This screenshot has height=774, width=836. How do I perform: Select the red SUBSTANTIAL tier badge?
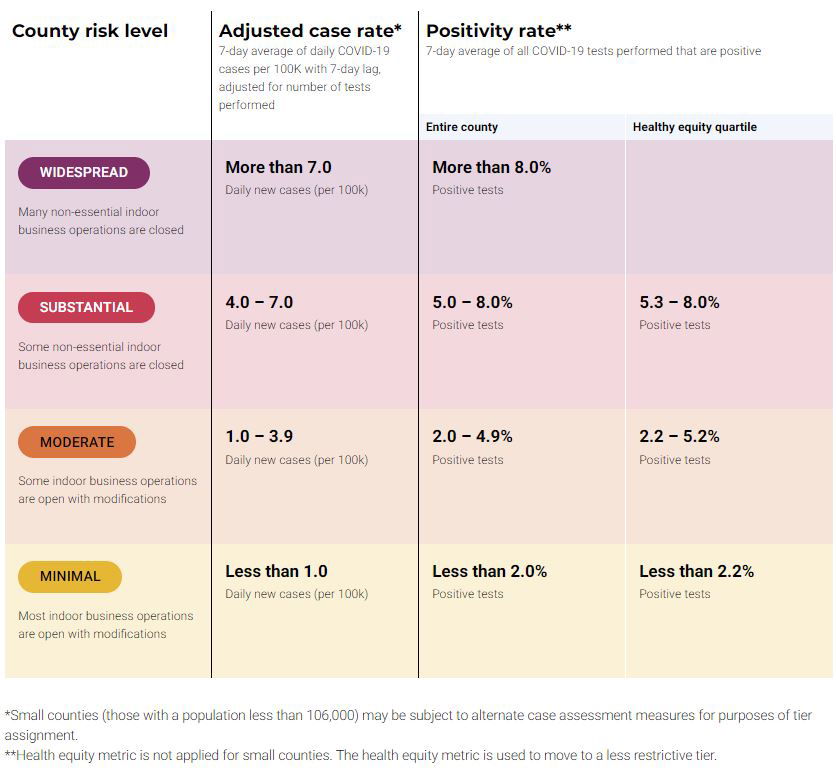coord(86,307)
